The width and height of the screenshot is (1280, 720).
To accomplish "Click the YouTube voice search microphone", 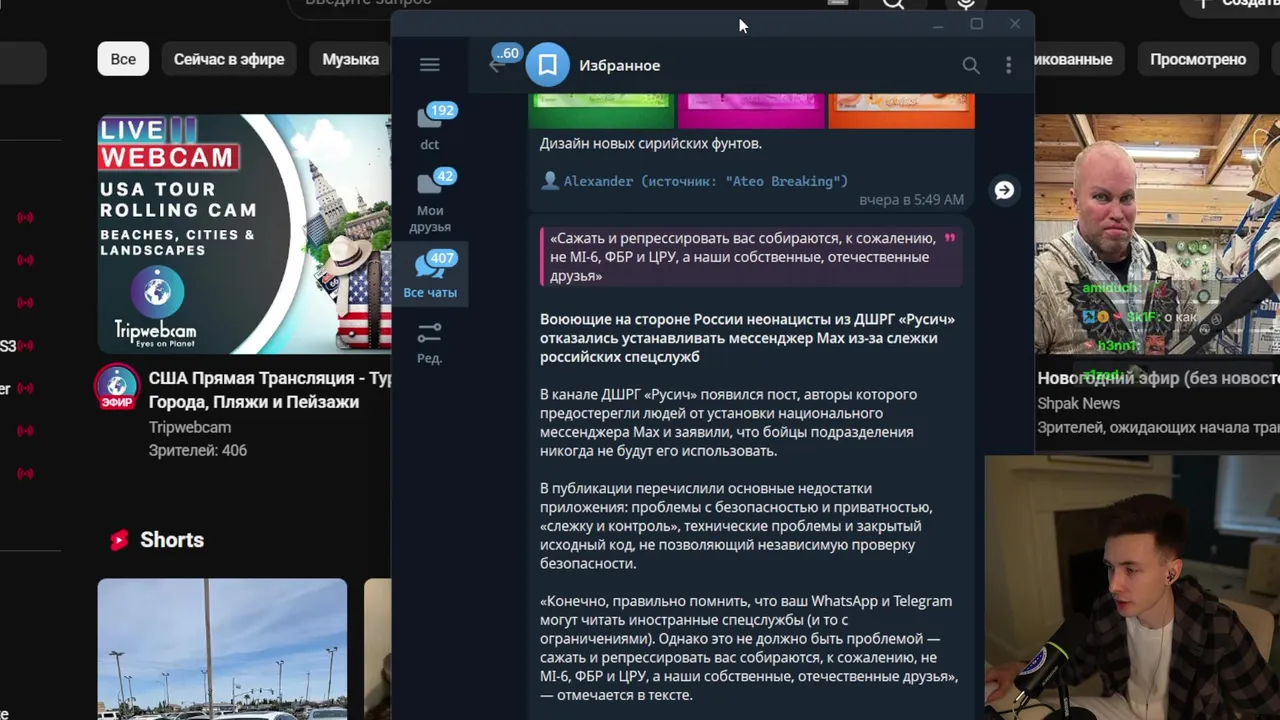I will [x=965, y=4].
